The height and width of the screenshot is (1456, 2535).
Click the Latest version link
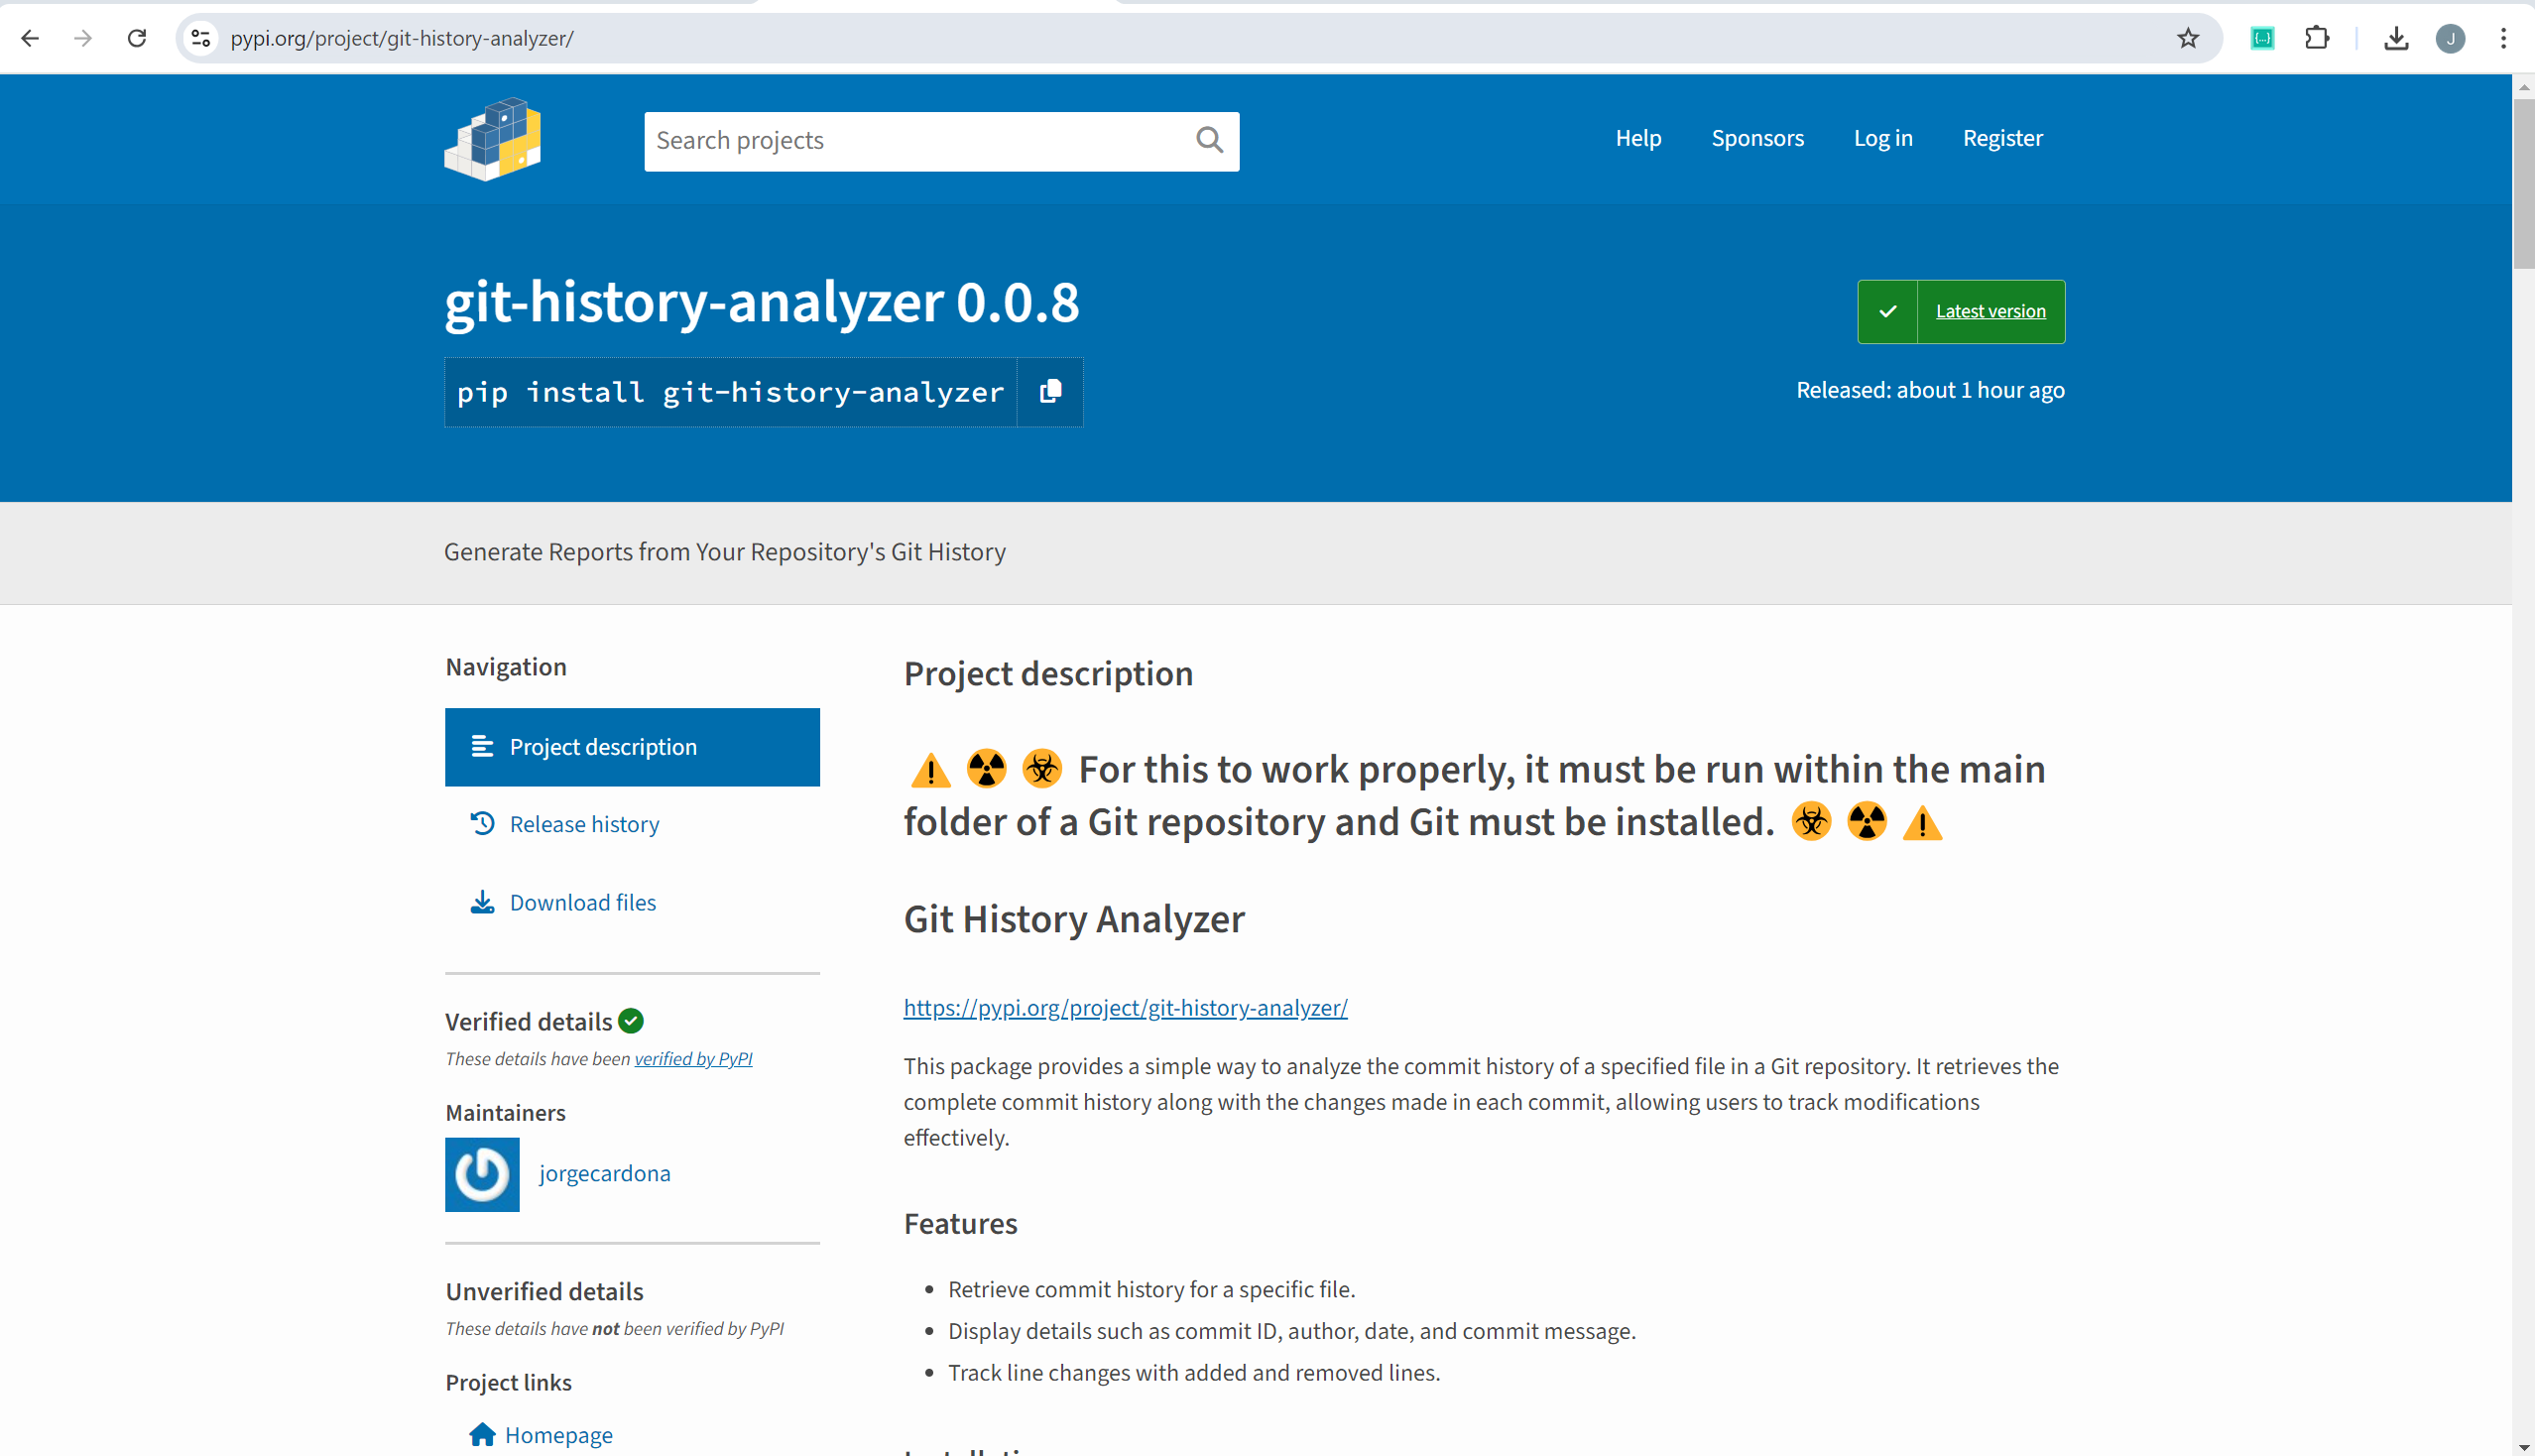tap(1990, 311)
